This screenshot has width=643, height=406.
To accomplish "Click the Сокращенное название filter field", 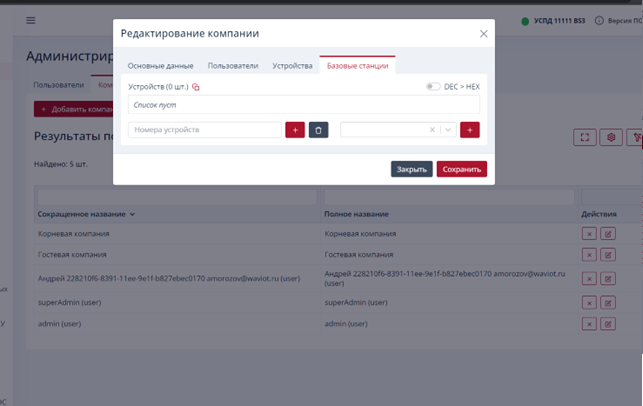I will point(177,197).
